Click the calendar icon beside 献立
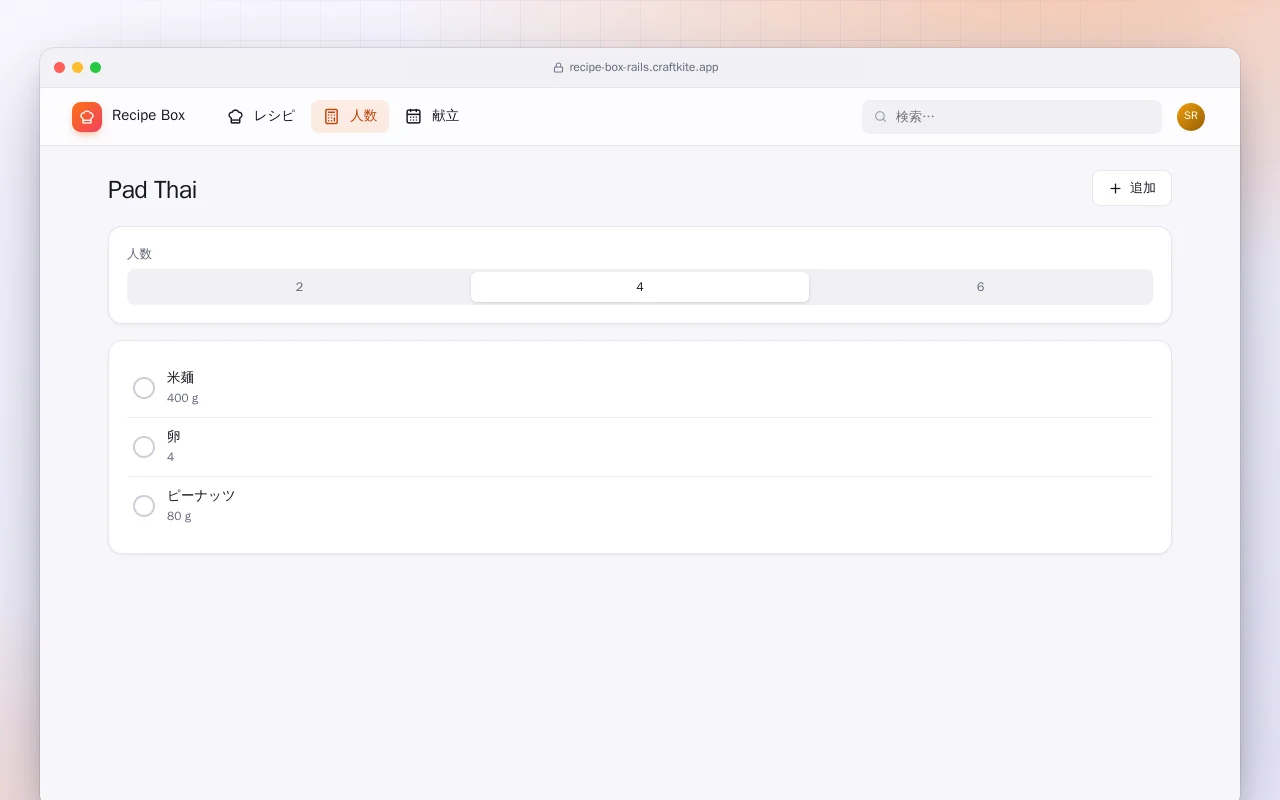Viewport: 1280px width, 800px height. 413,116
